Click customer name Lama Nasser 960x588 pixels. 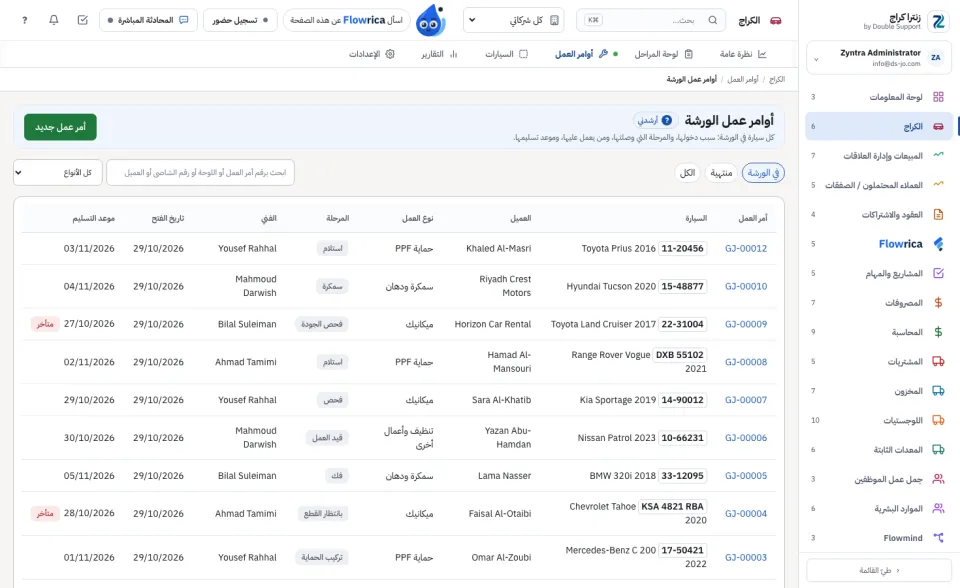coord(504,475)
